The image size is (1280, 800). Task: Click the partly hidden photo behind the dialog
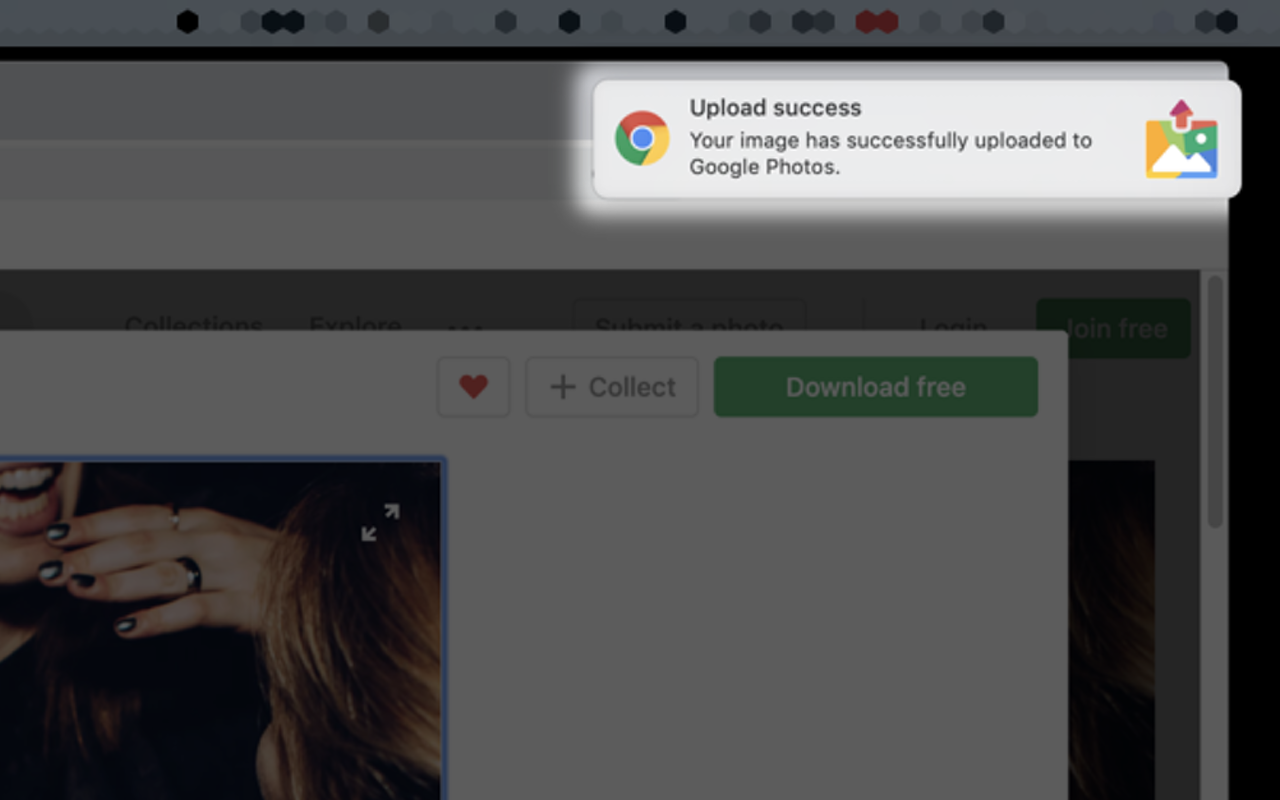coord(1111,630)
